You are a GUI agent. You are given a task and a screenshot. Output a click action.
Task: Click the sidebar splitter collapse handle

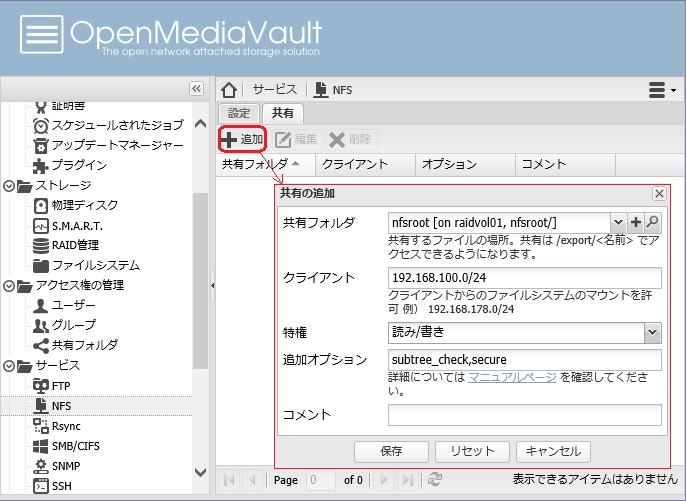[212, 286]
